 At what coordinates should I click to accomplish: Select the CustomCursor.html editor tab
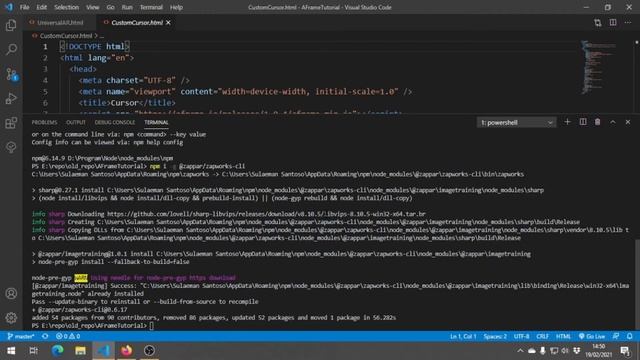(x=137, y=22)
